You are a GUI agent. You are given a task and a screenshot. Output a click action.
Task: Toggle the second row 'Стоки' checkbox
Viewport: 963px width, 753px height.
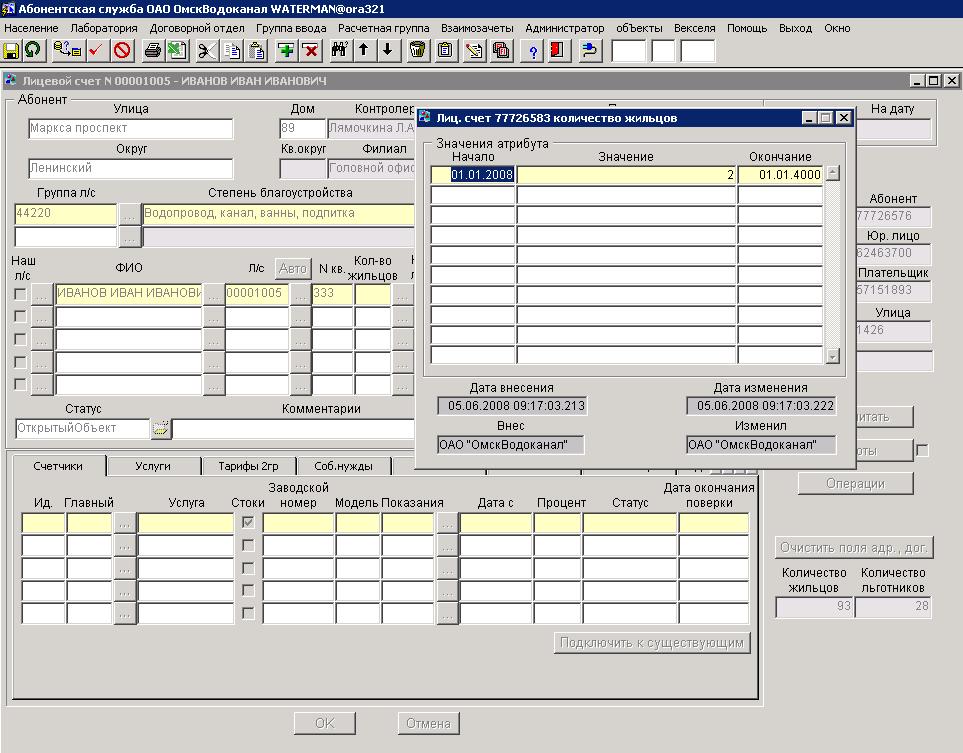click(248, 545)
